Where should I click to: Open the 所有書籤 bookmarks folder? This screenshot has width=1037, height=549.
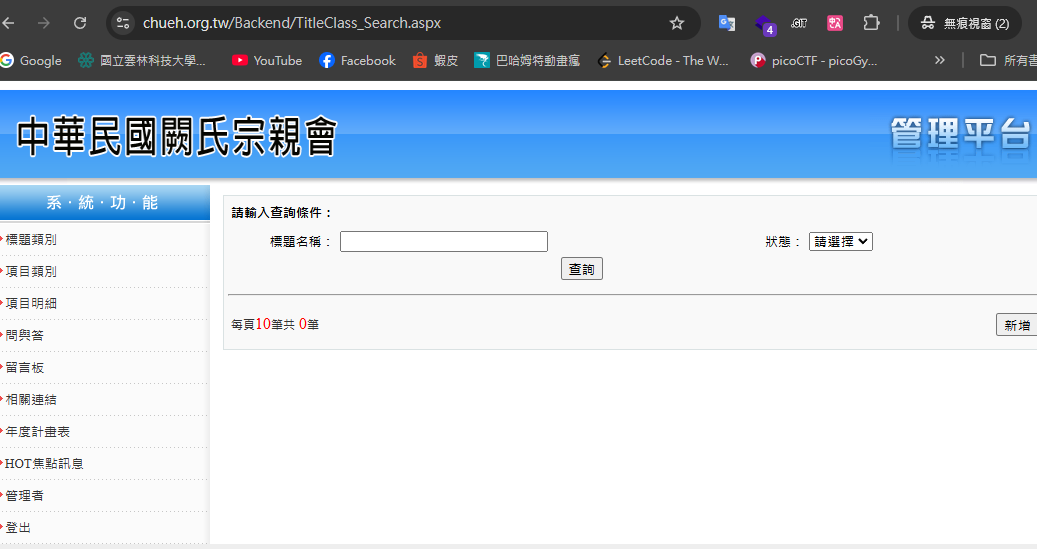(x=1008, y=60)
